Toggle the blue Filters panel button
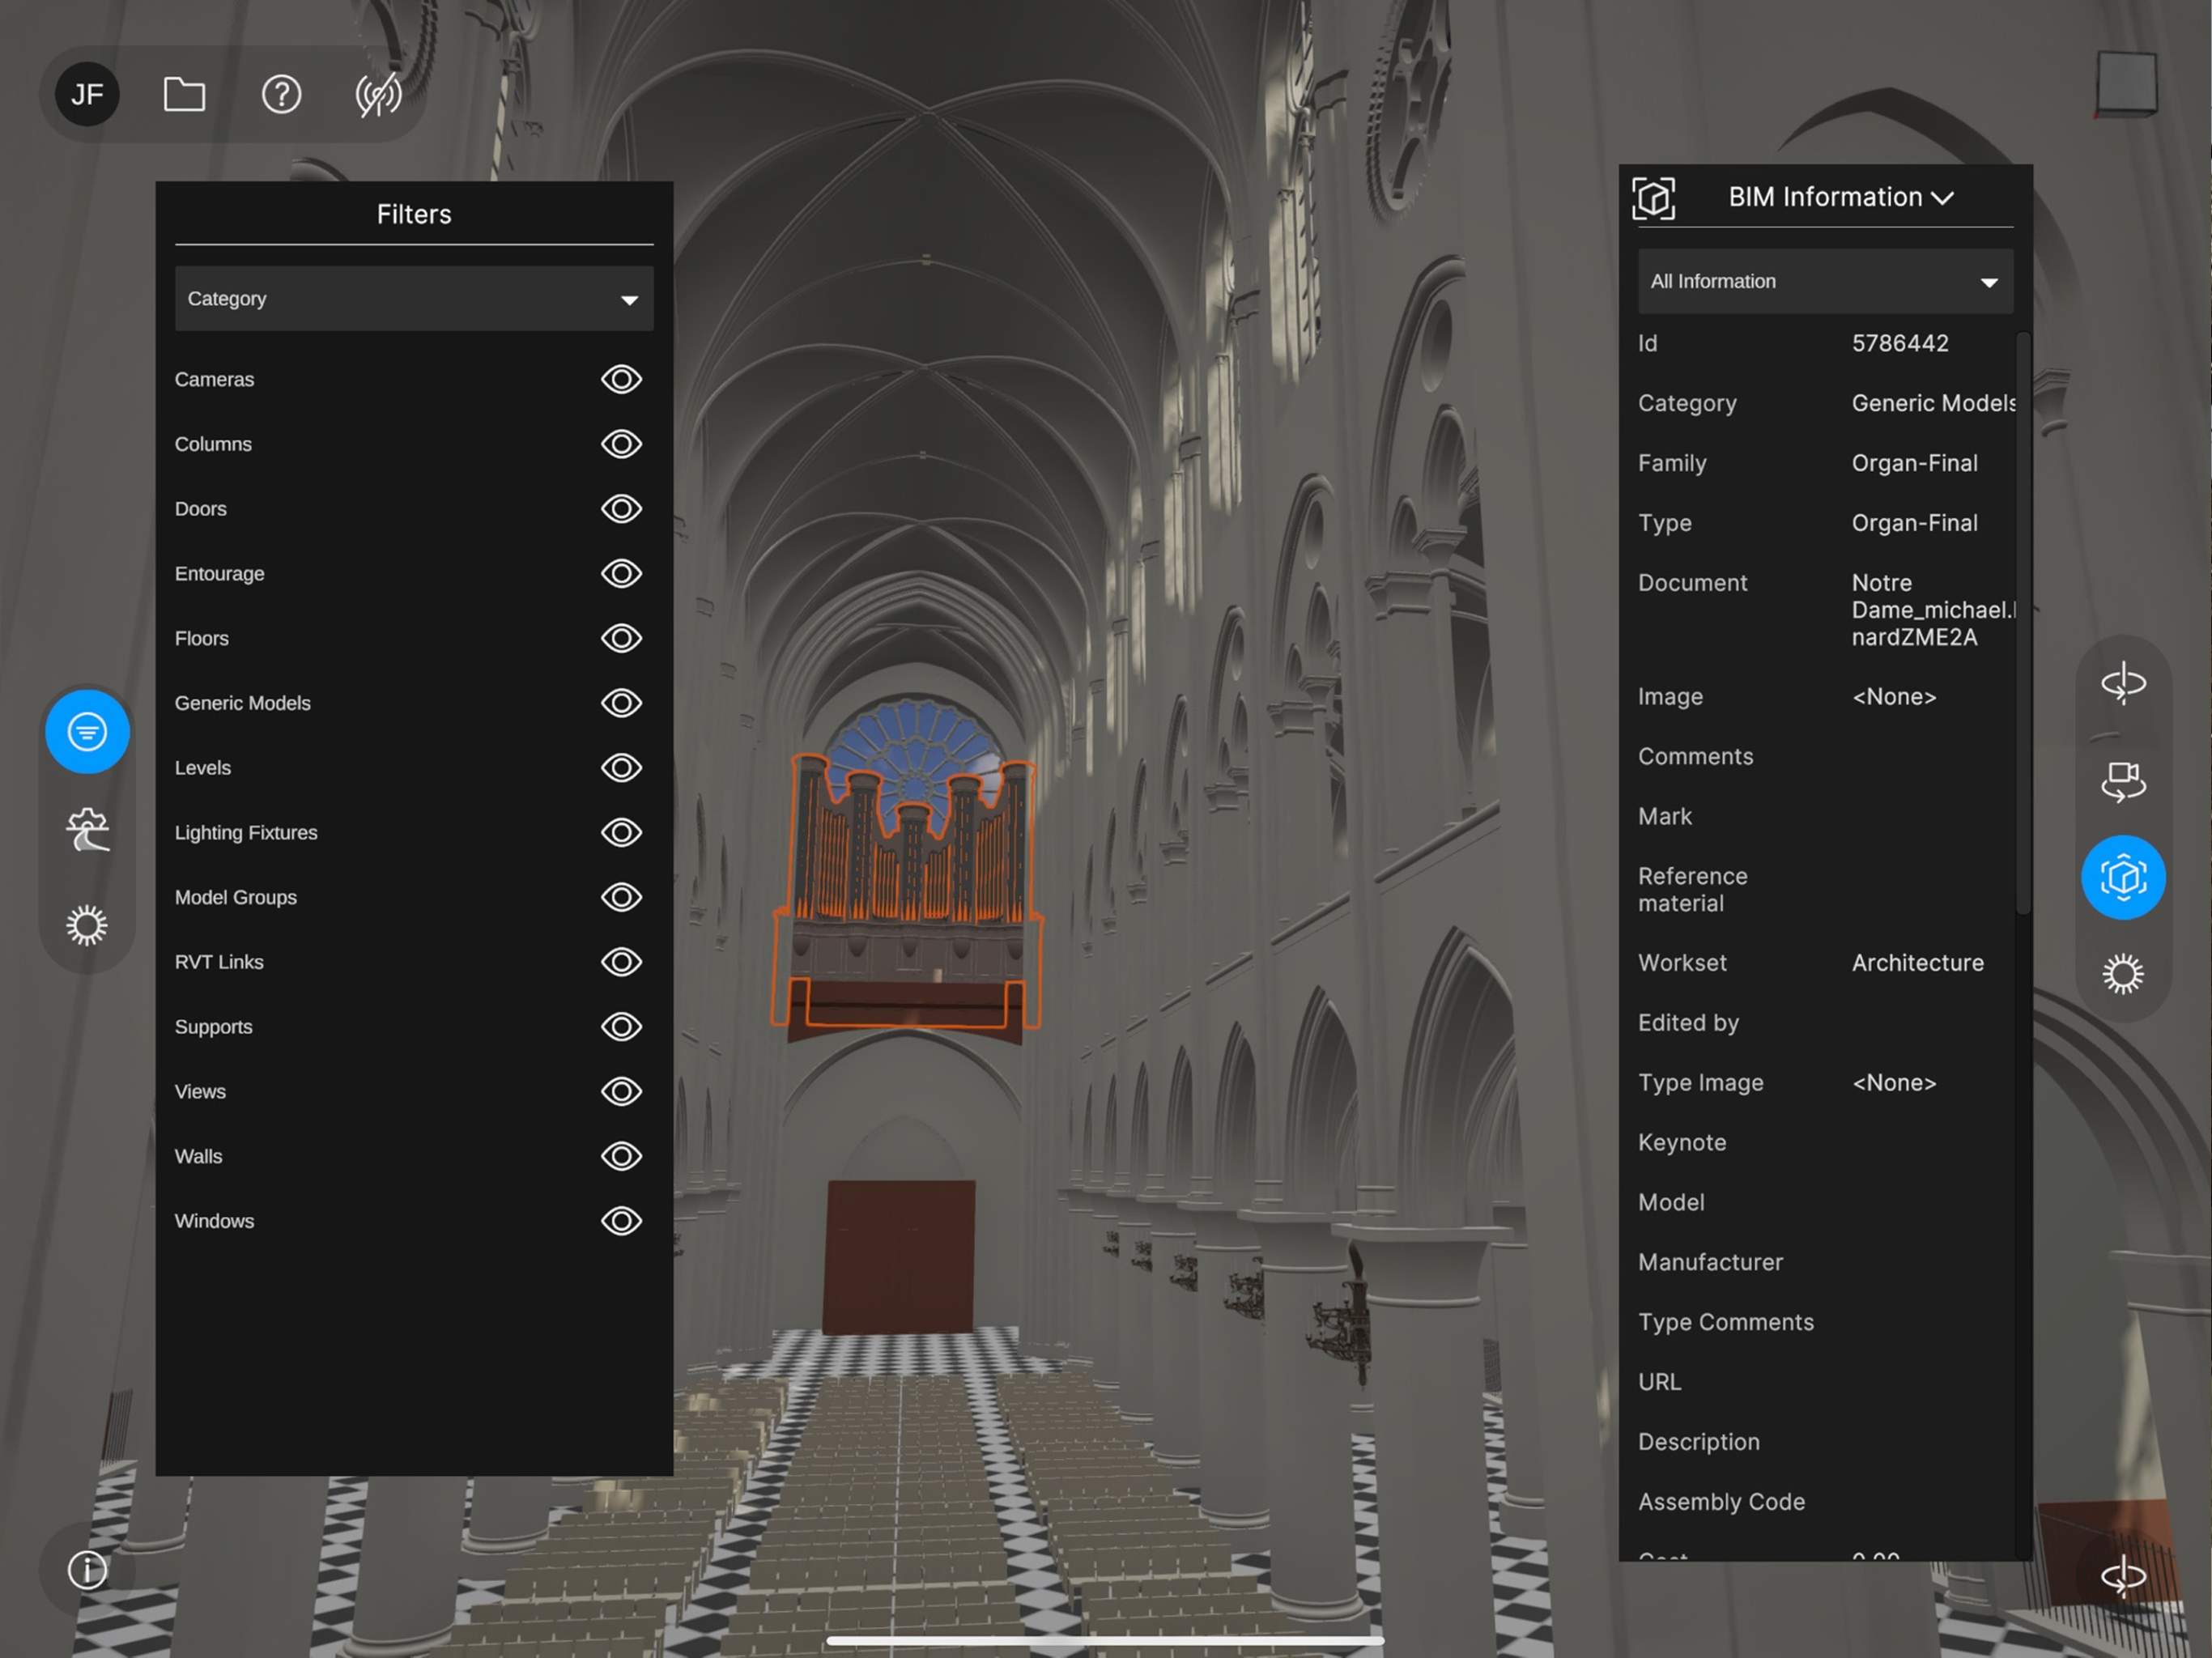This screenshot has height=1658, width=2212. tap(87, 732)
